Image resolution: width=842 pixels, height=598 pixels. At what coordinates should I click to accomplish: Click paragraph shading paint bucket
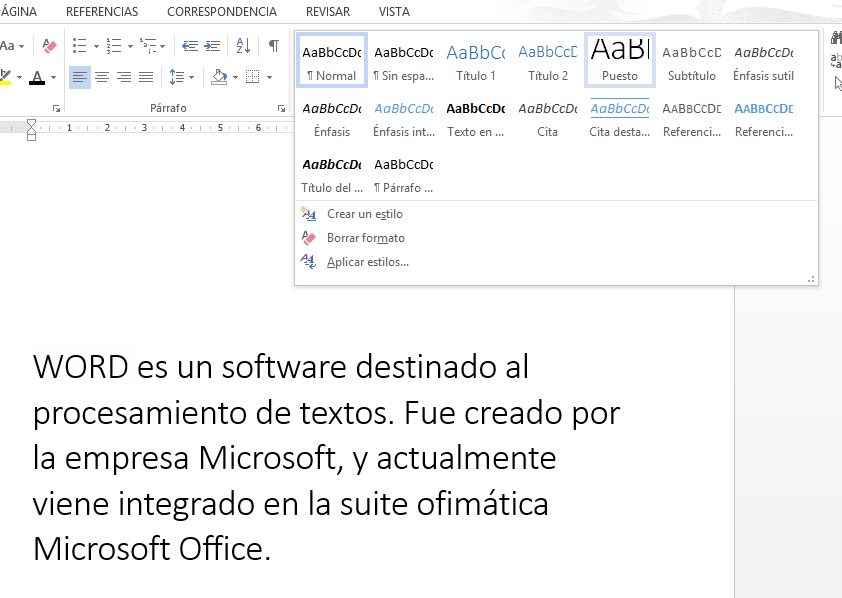click(x=219, y=77)
